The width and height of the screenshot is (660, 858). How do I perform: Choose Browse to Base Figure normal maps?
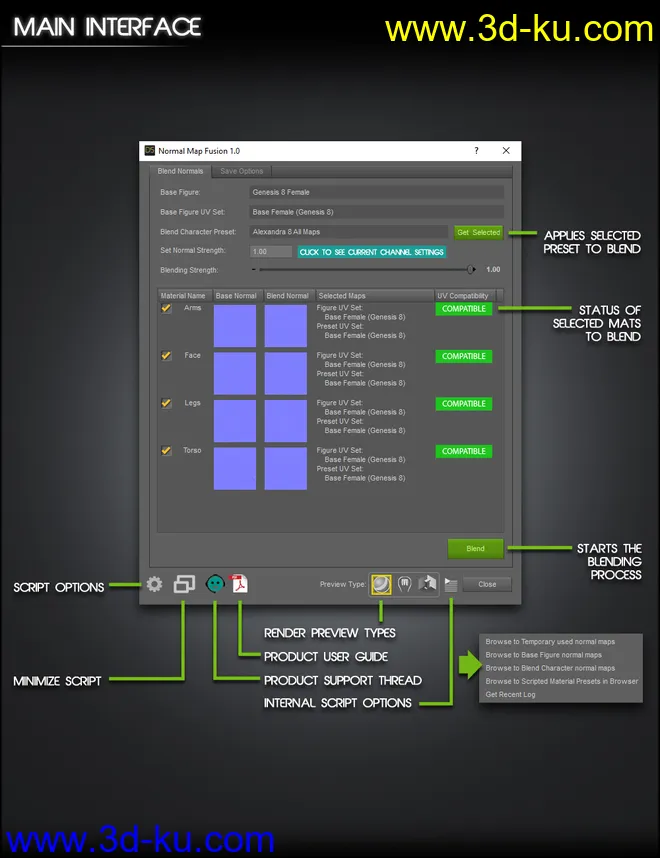click(543, 655)
